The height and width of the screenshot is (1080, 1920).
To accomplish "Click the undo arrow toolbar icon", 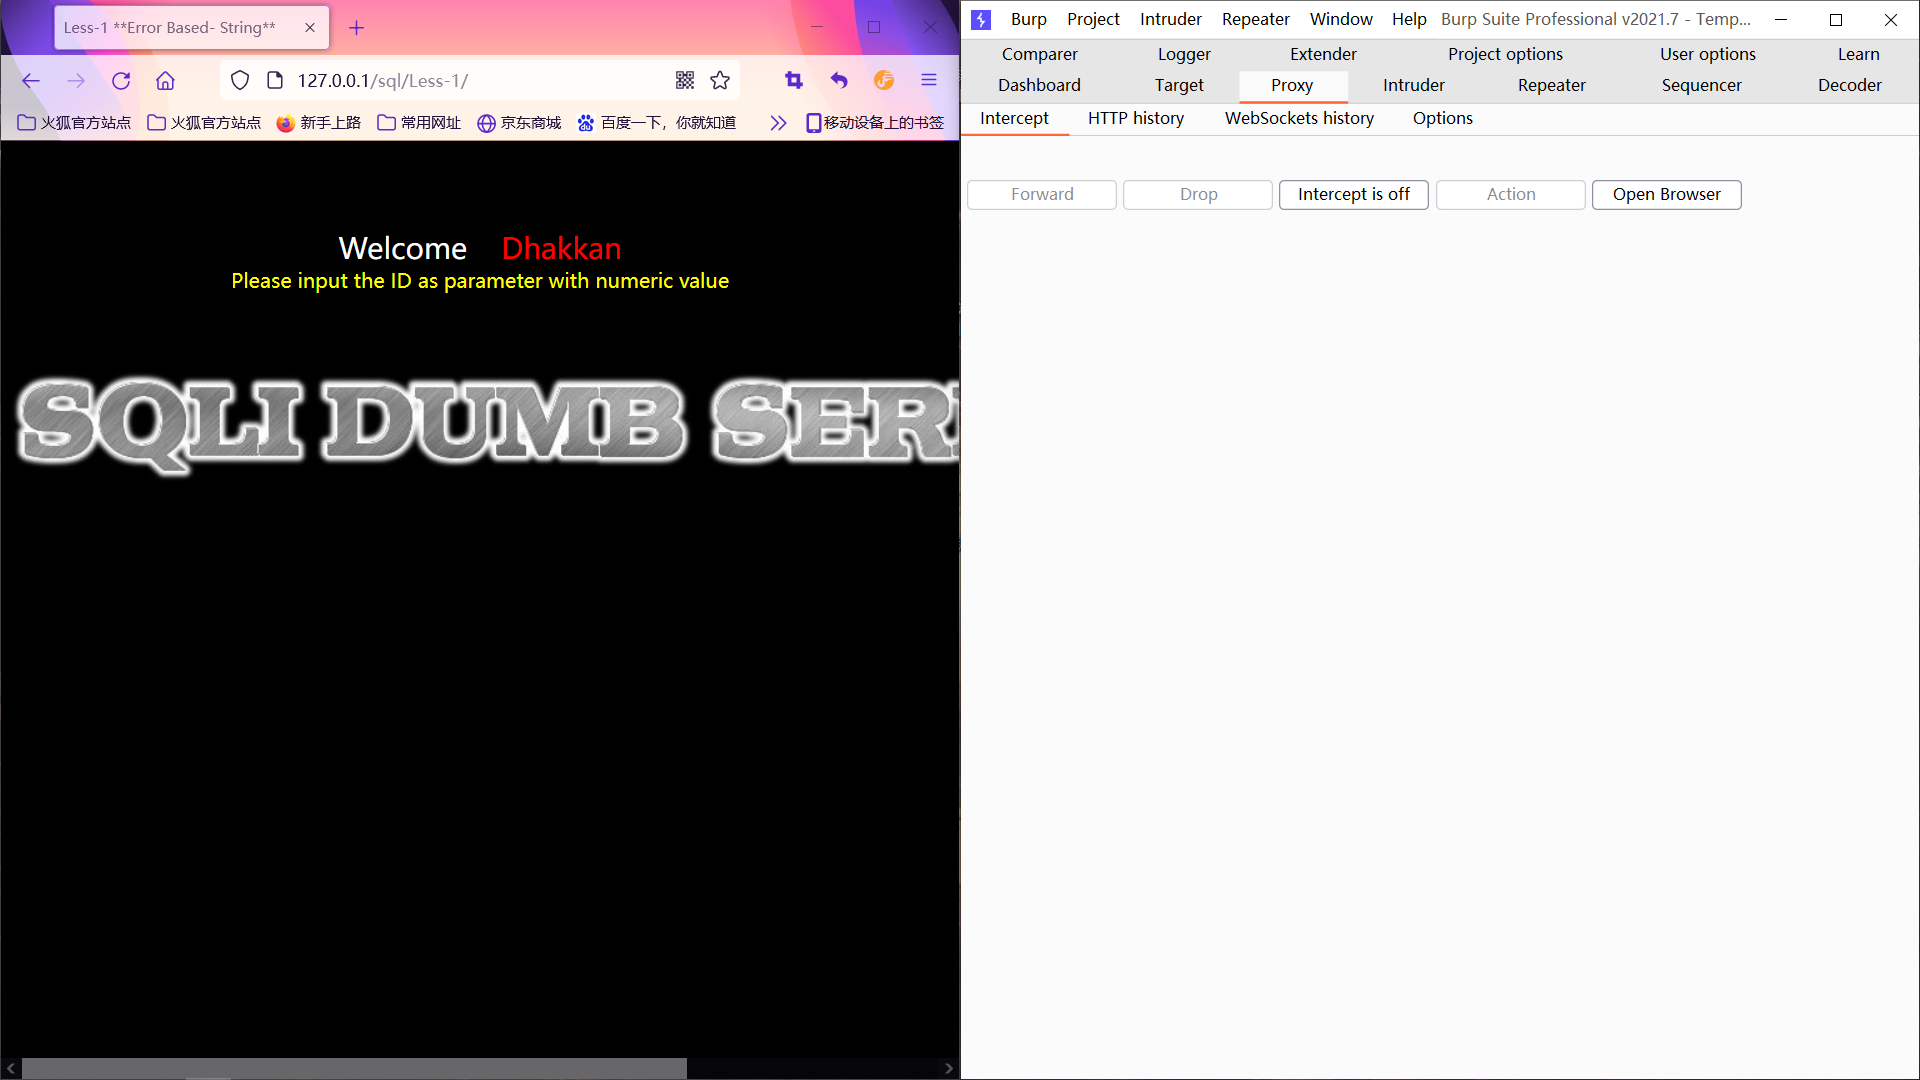I will pos(839,81).
